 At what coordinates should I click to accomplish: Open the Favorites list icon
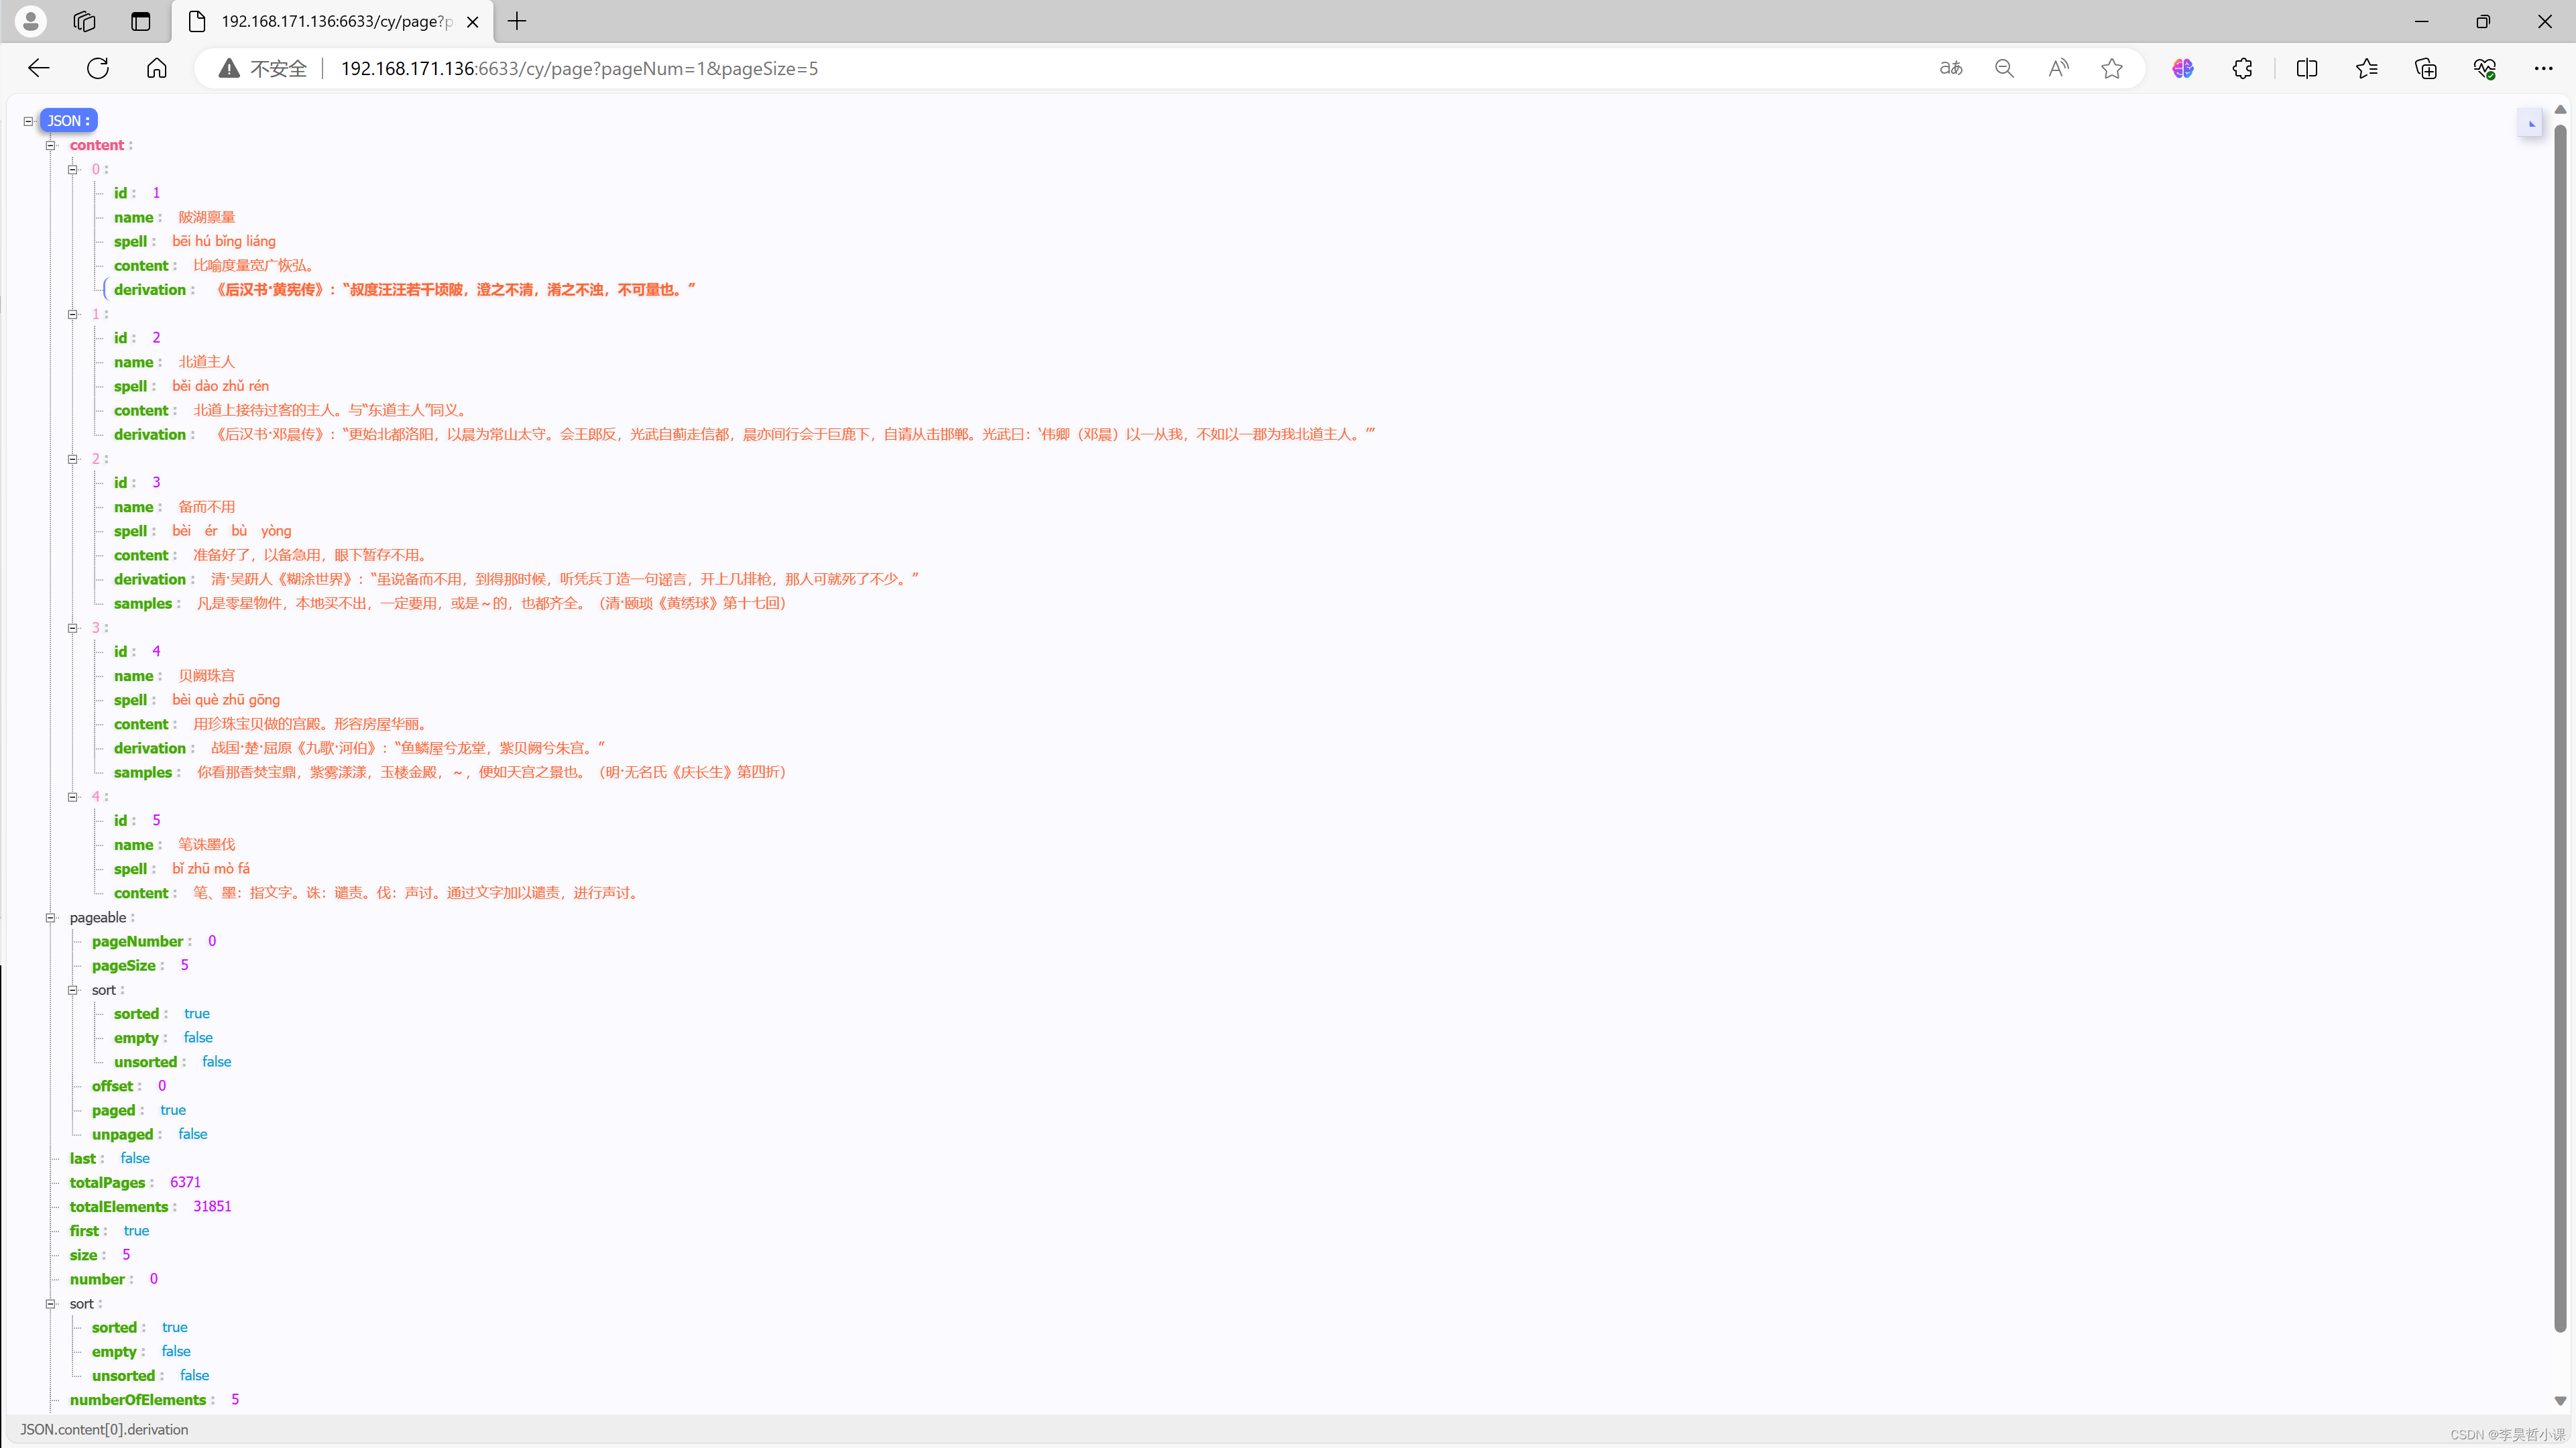pyautogui.click(x=2367, y=68)
